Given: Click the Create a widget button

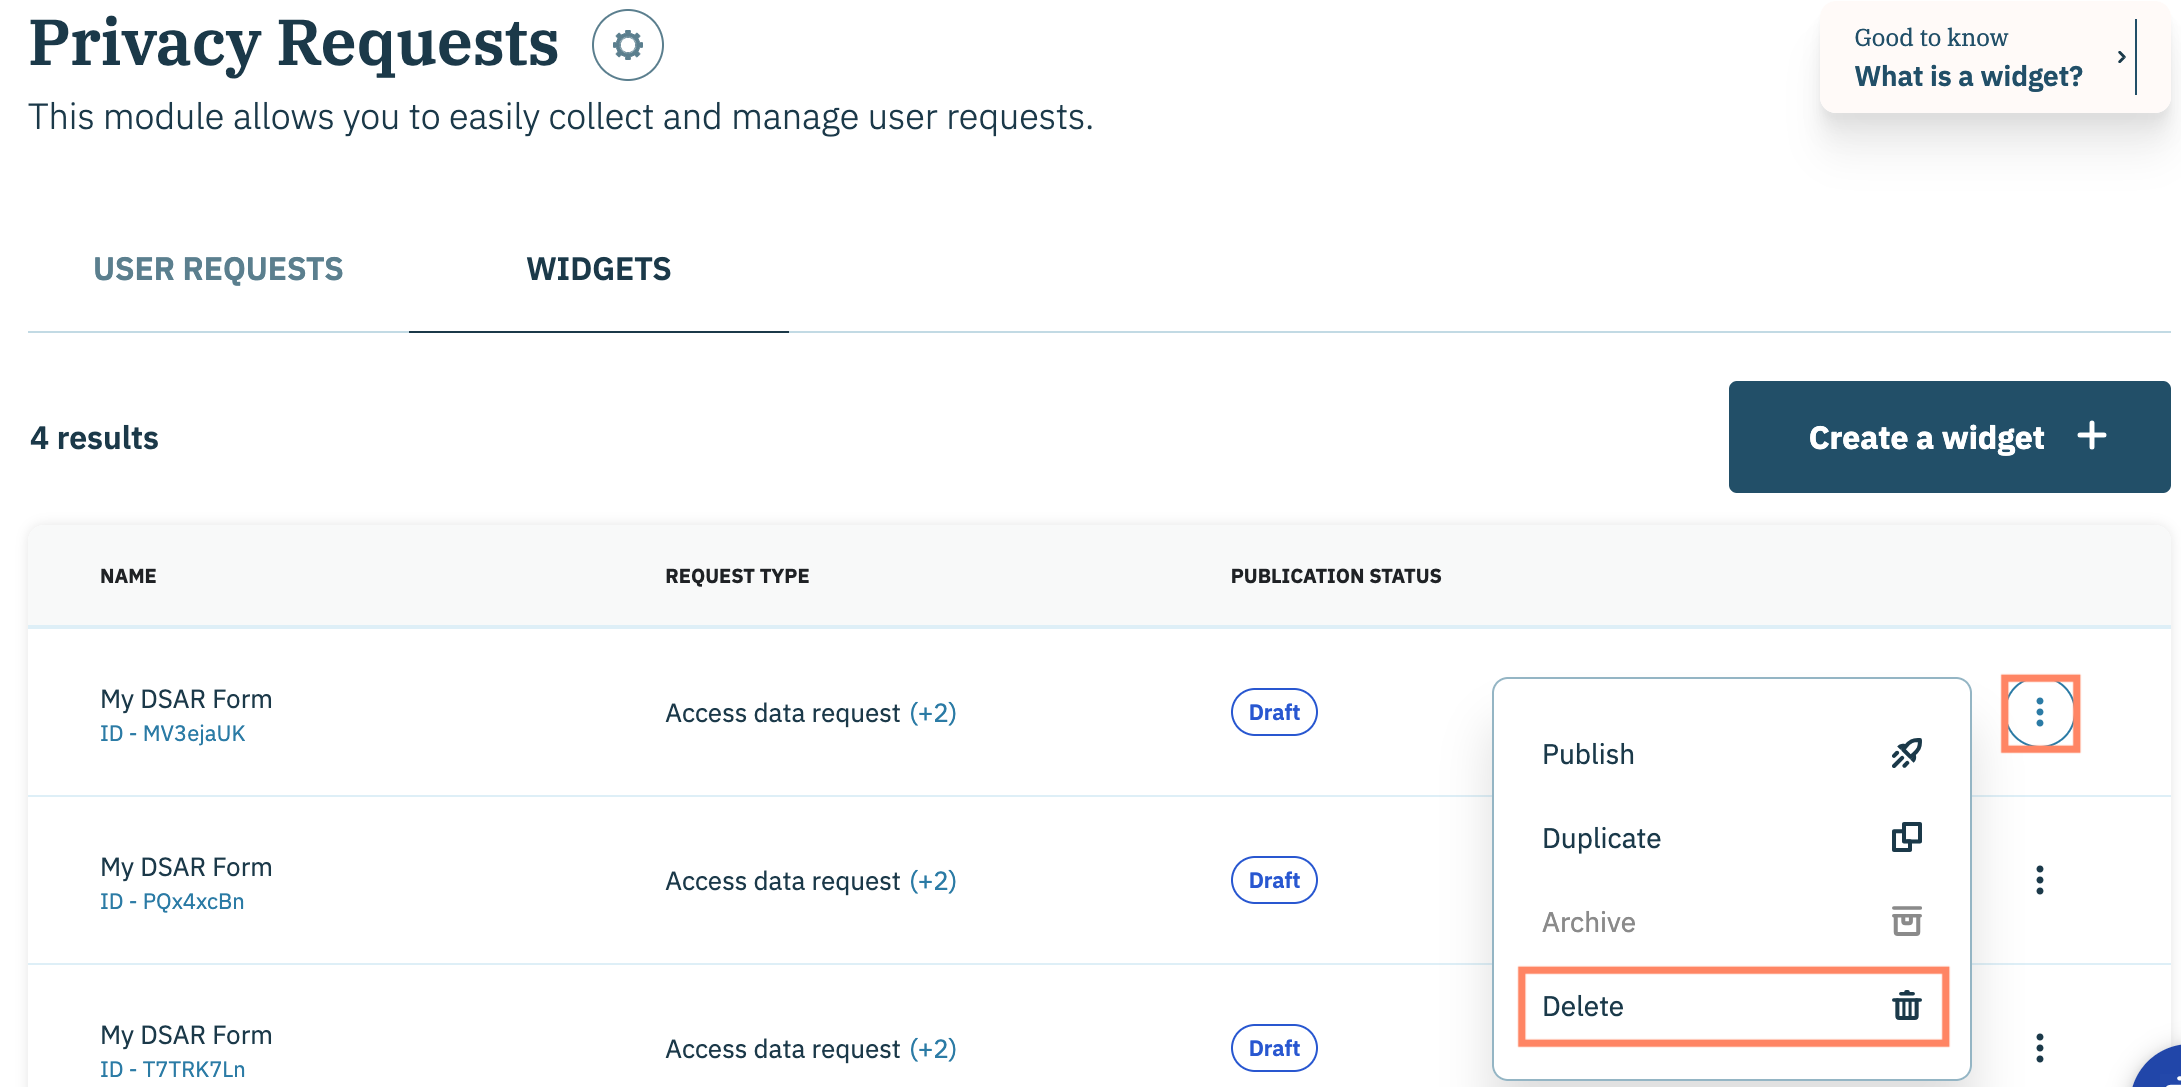Looking at the screenshot, I should tap(1925, 437).
